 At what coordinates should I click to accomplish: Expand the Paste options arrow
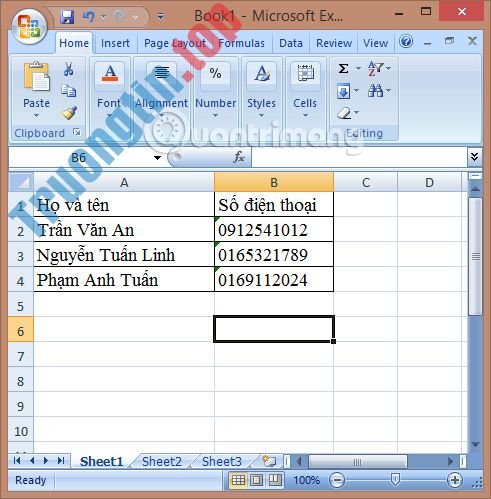coord(36,116)
